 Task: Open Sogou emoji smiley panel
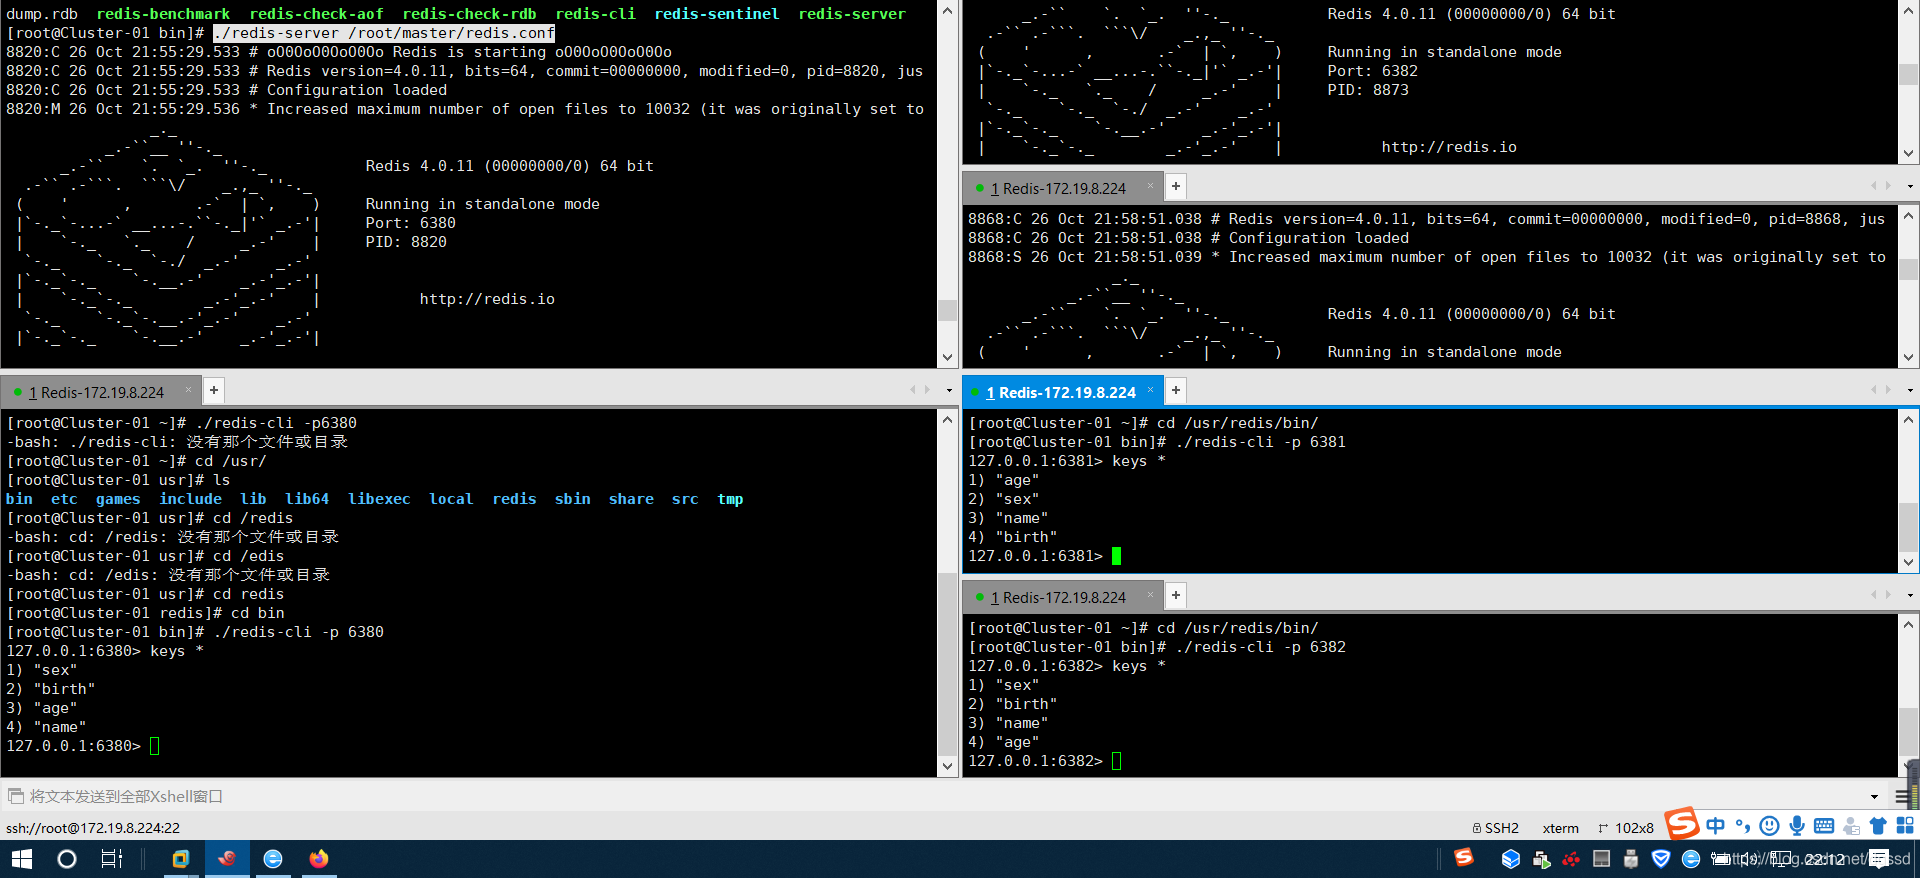coord(1769,826)
